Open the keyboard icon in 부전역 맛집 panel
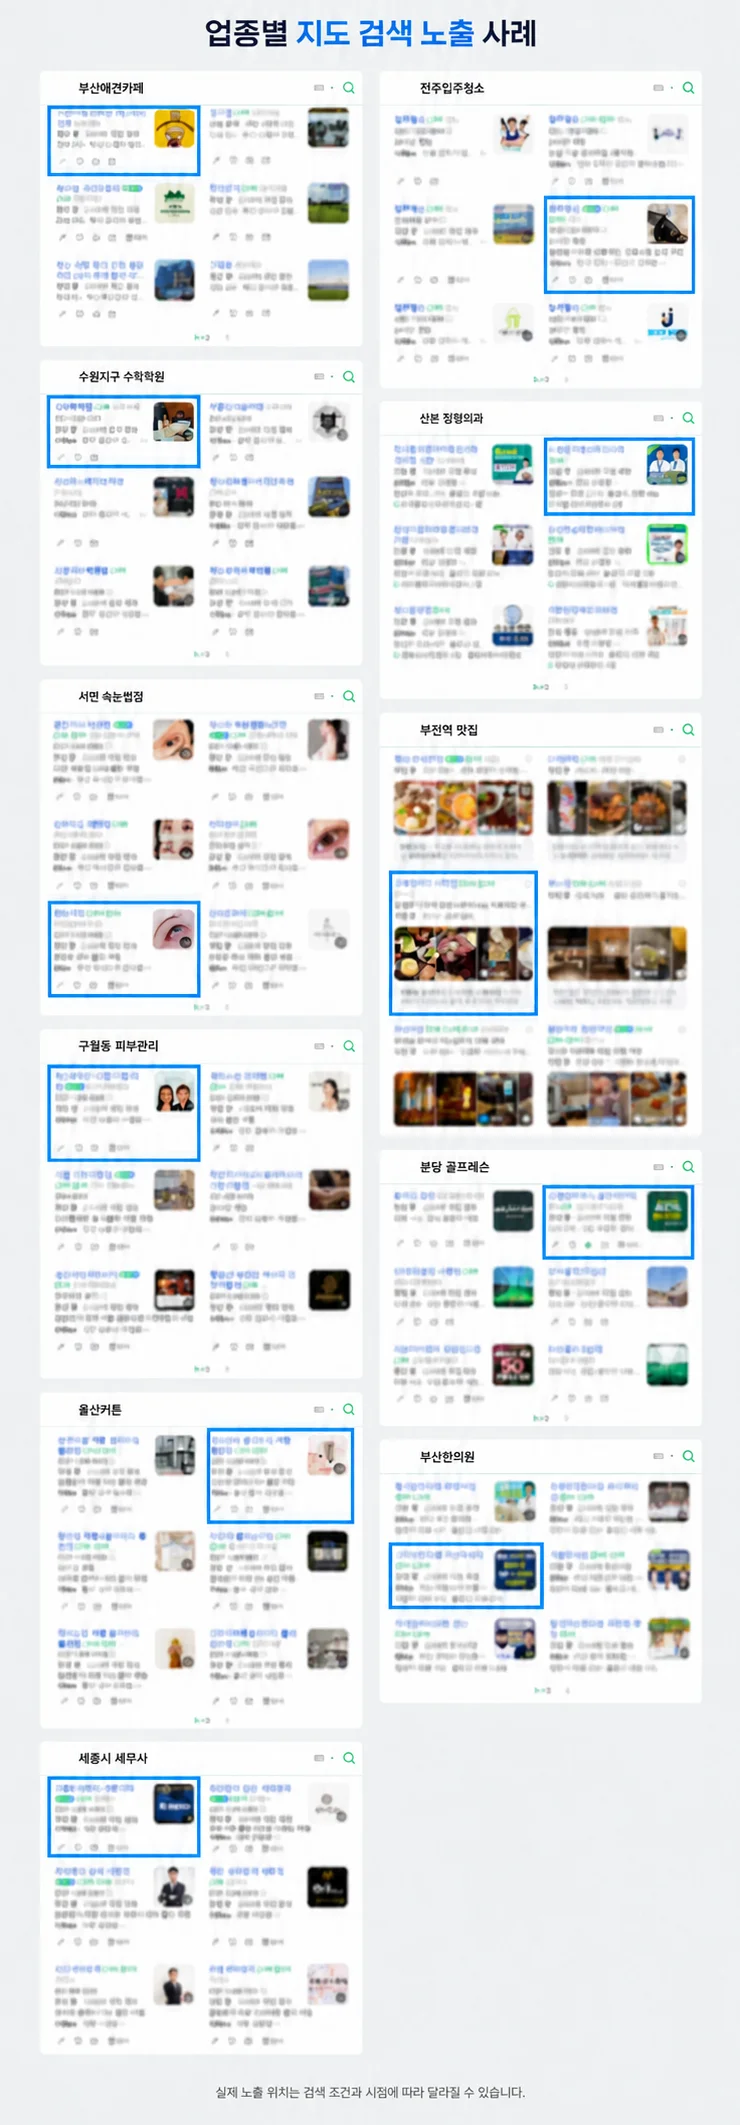Viewport: 740px width, 2125px height. coord(658,730)
